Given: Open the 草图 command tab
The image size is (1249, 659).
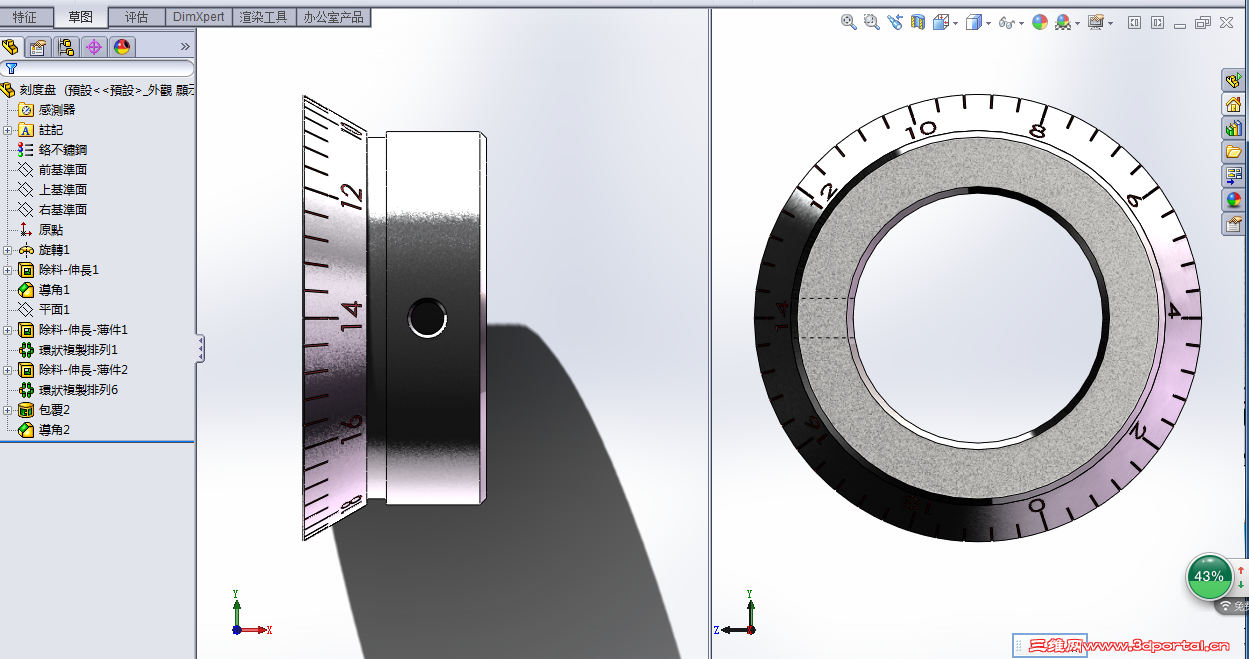Looking at the screenshot, I should (80, 17).
